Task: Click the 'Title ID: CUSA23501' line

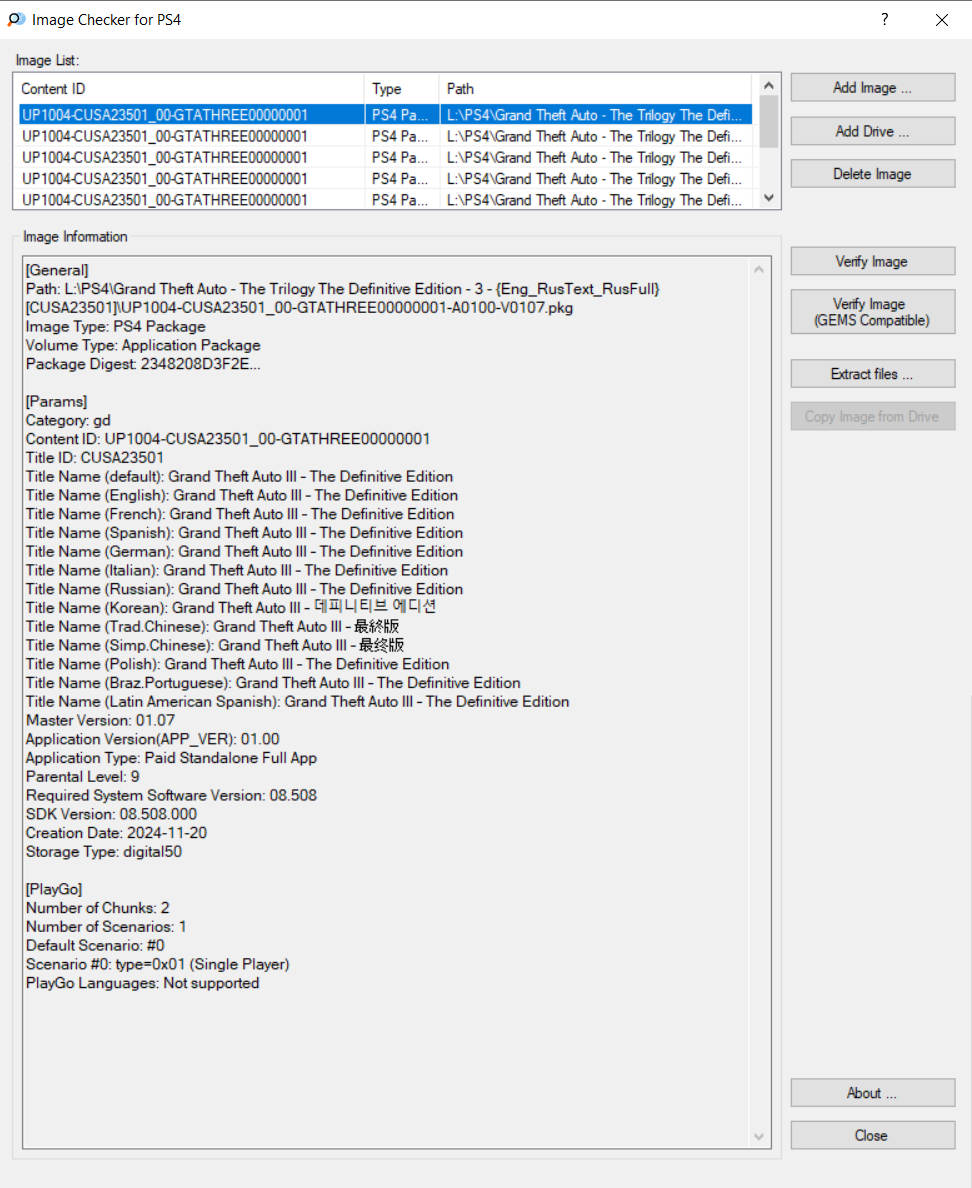Action: pyautogui.click(x=95, y=458)
